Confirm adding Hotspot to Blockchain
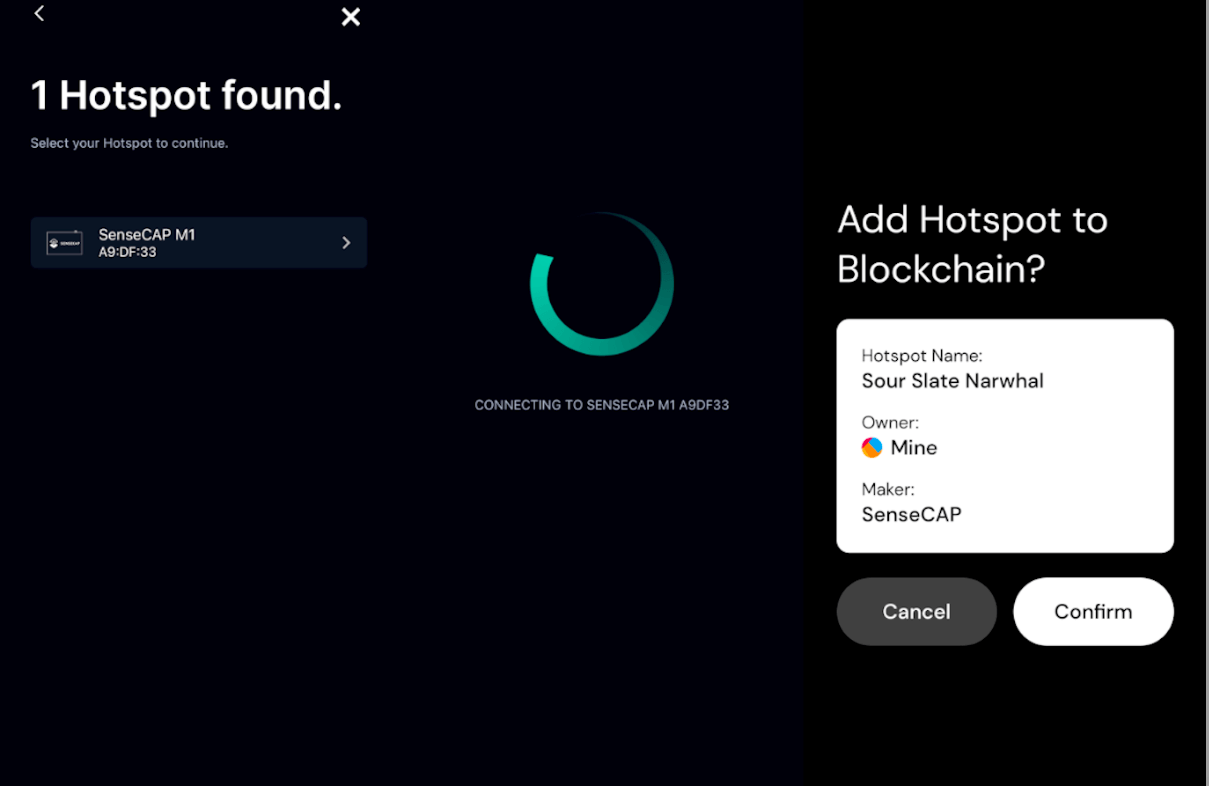The width and height of the screenshot is (1209, 786). (x=1093, y=611)
